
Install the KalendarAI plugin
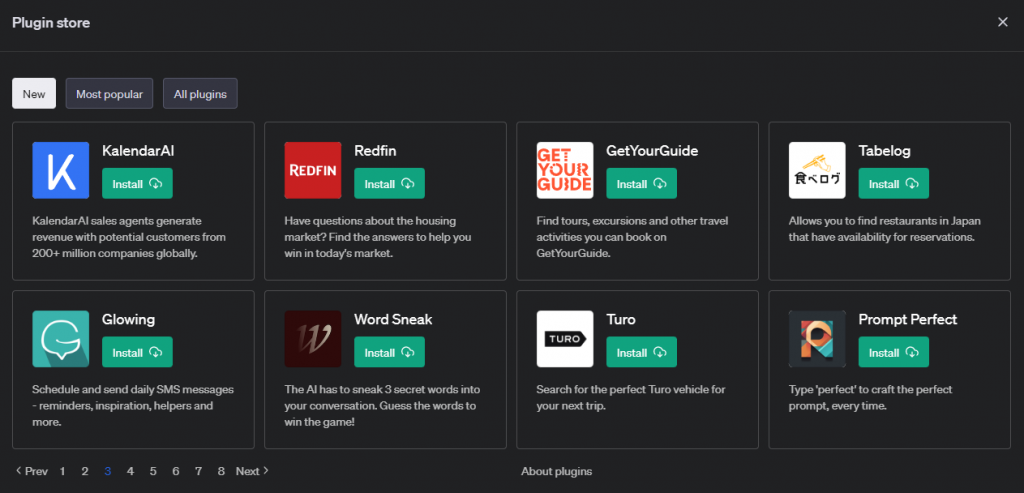point(137,184)
